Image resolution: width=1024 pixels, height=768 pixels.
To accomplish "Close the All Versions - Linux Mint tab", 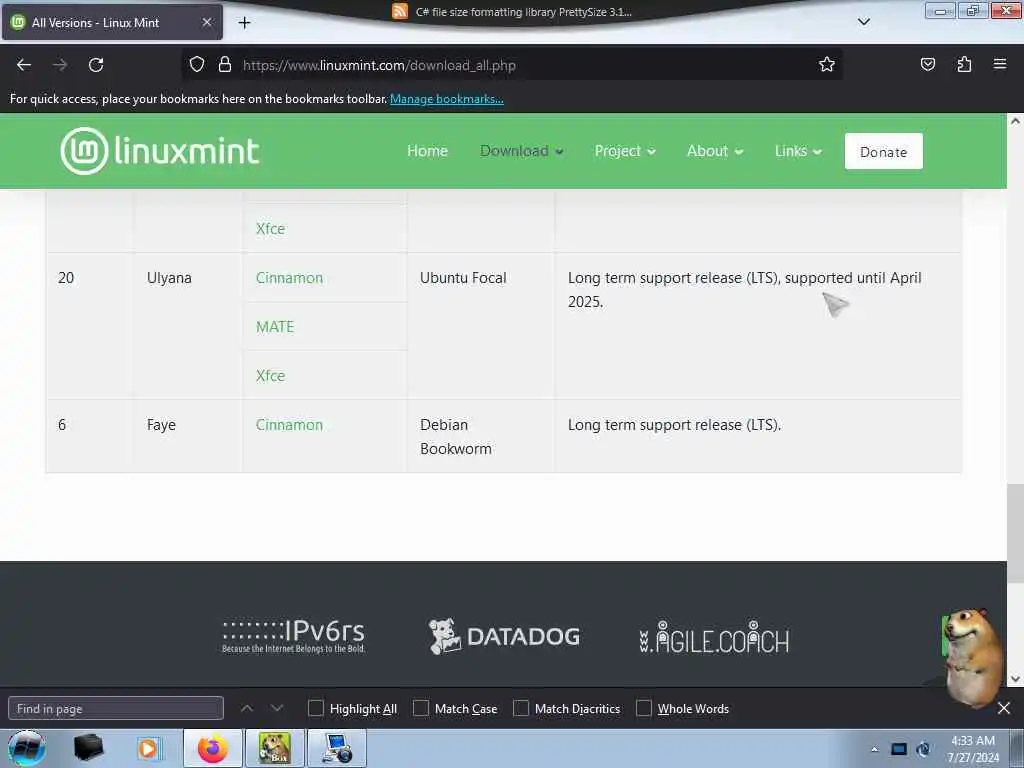I will [x=207, y=22].
